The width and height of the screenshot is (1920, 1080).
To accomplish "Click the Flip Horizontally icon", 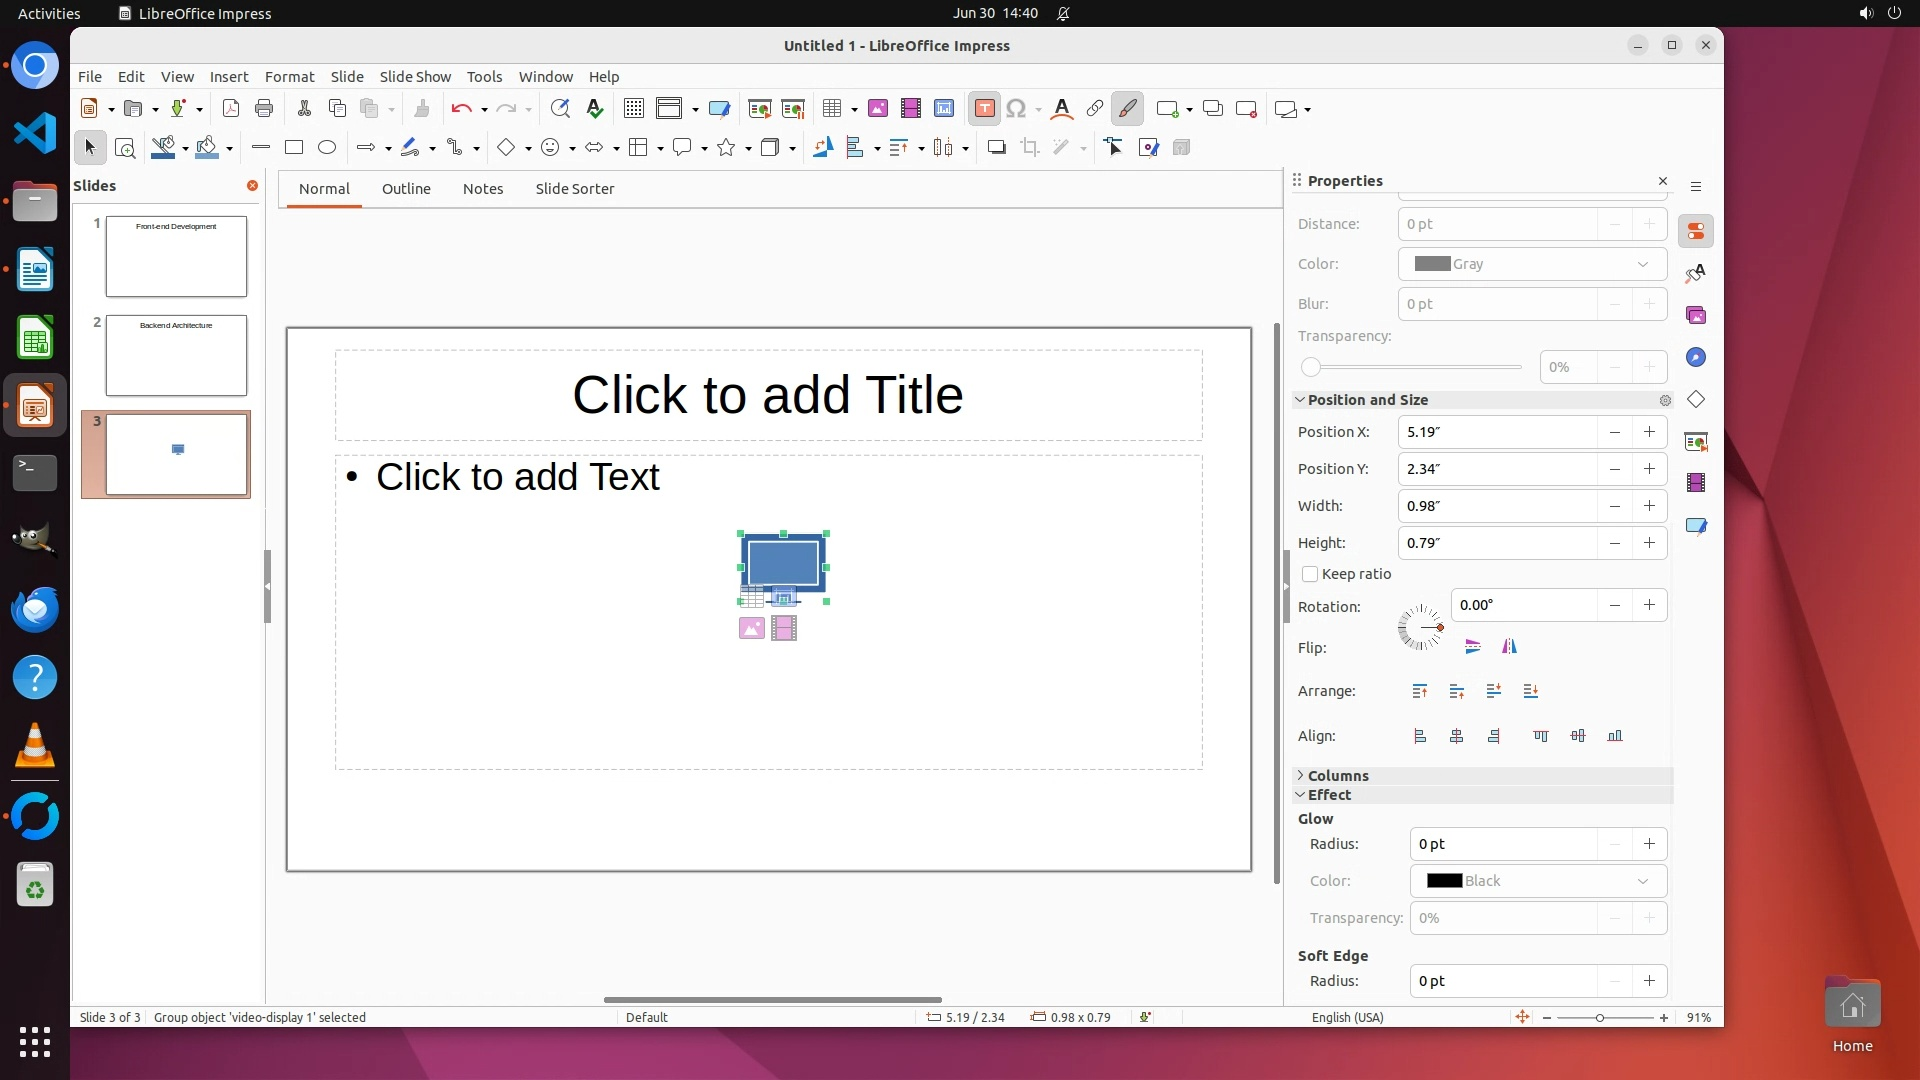I will (x=1509, y=647).
